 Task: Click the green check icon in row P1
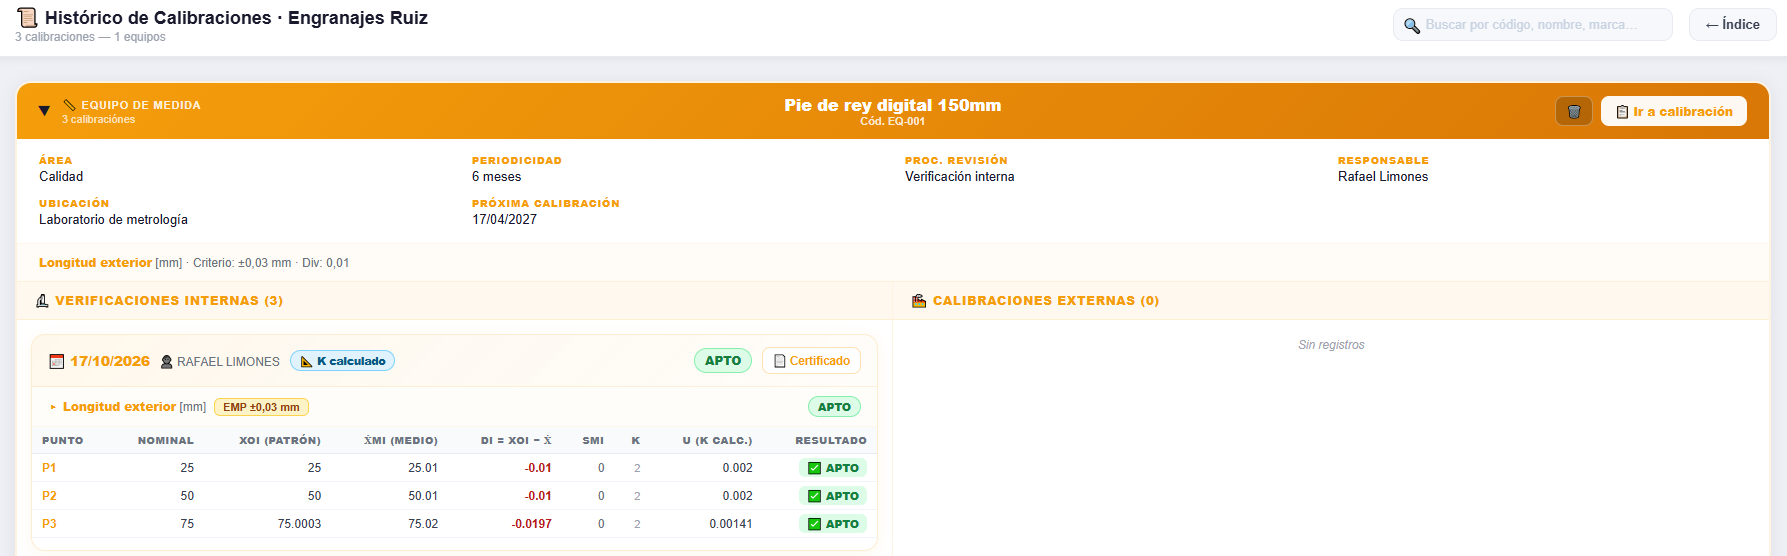coord(814,468)
